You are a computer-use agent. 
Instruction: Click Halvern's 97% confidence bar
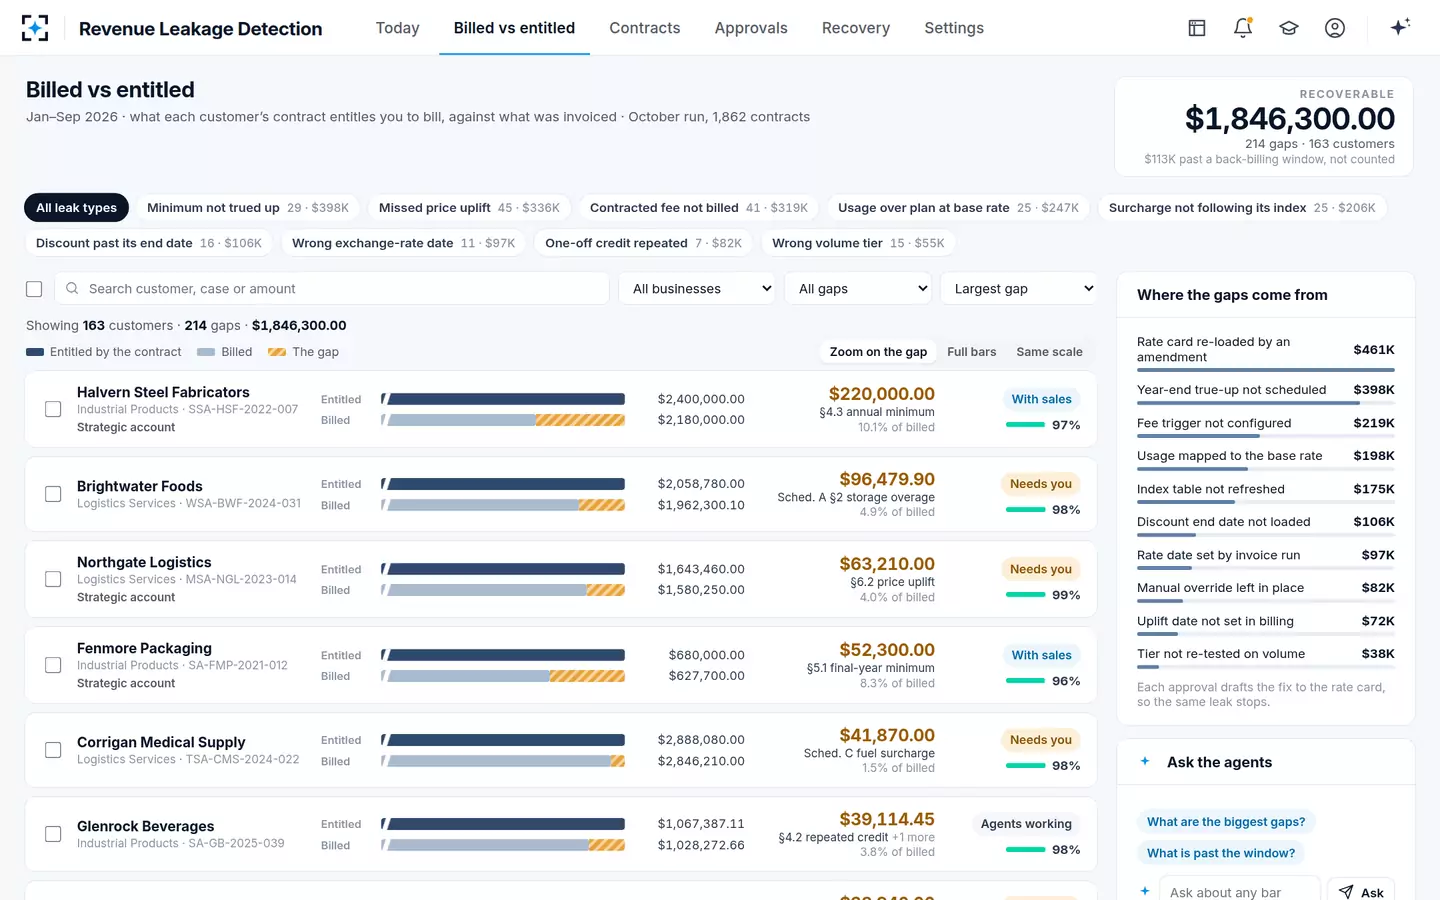pos(1025,425)
